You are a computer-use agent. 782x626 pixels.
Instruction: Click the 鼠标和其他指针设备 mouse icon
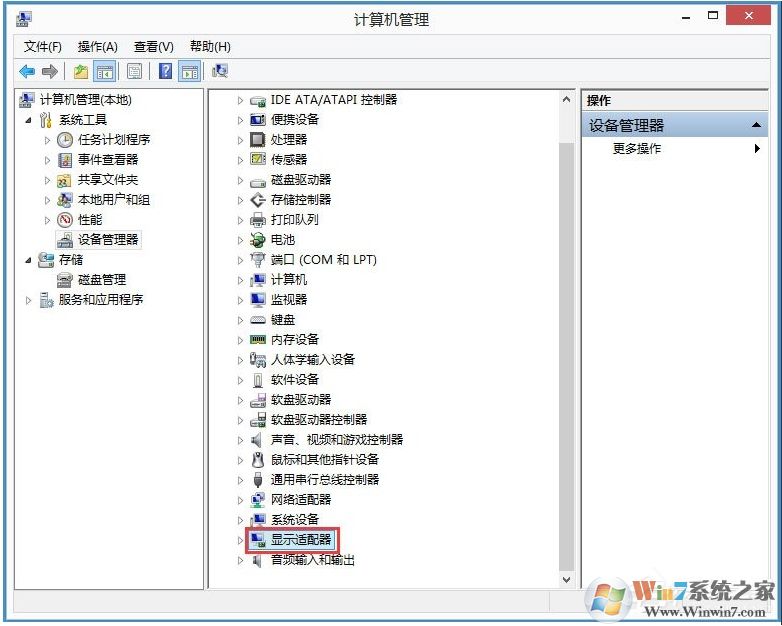257,460
